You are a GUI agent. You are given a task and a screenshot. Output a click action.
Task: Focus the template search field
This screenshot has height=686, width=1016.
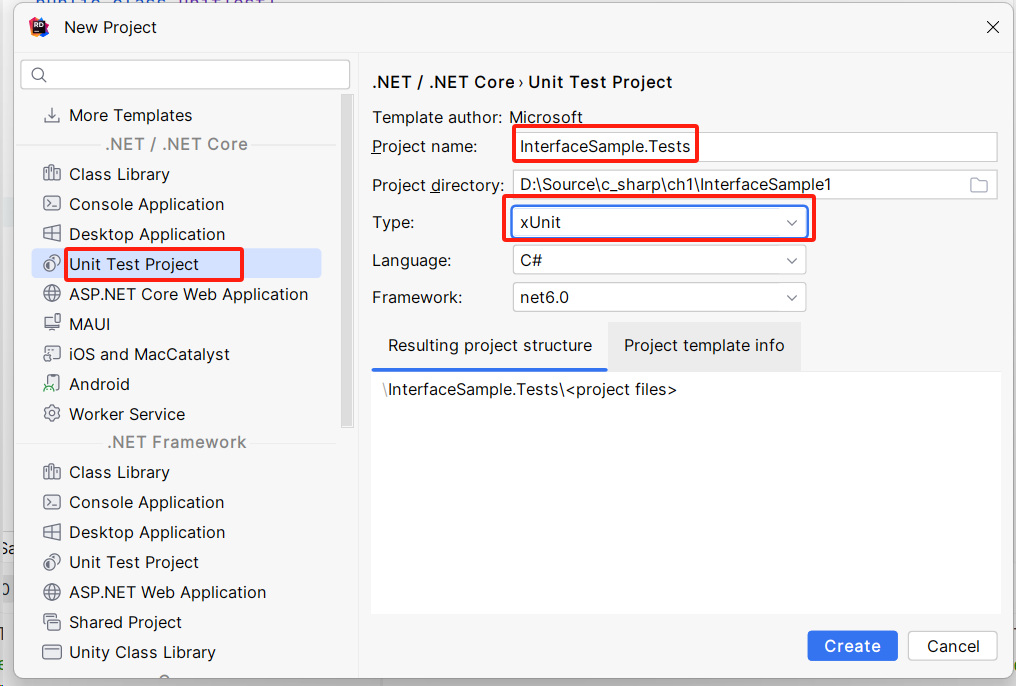click(x=185, y=75)
